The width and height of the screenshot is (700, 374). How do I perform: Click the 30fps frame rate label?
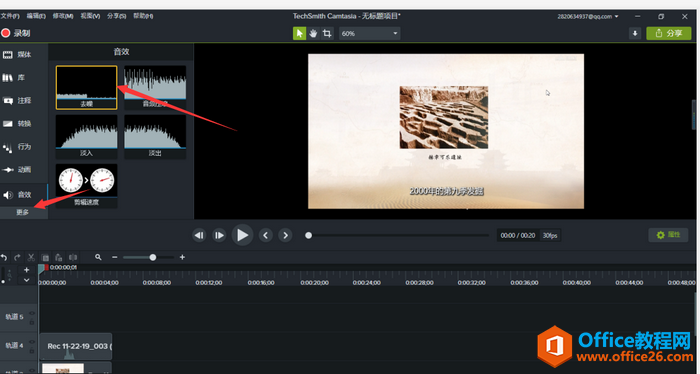550,236
